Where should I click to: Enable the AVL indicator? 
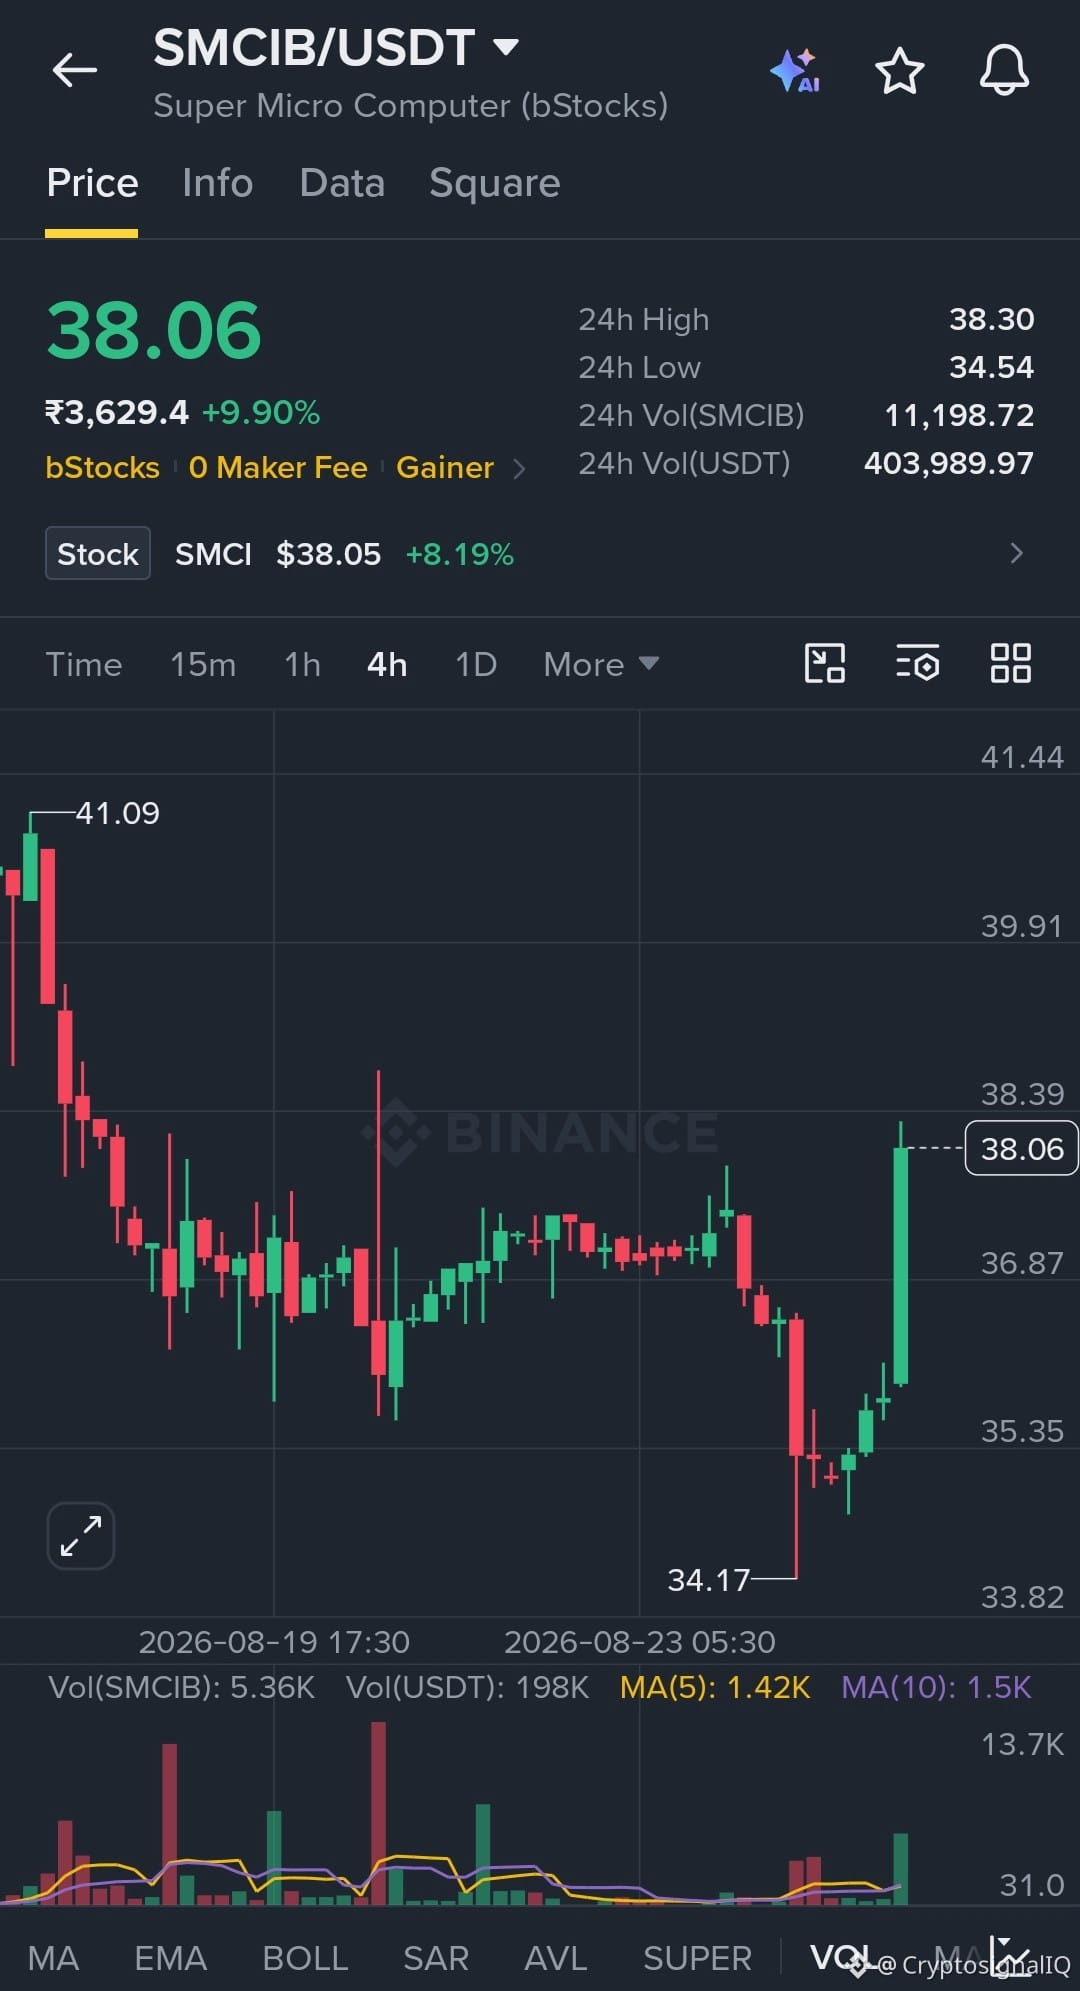[x=556, y=1958]
